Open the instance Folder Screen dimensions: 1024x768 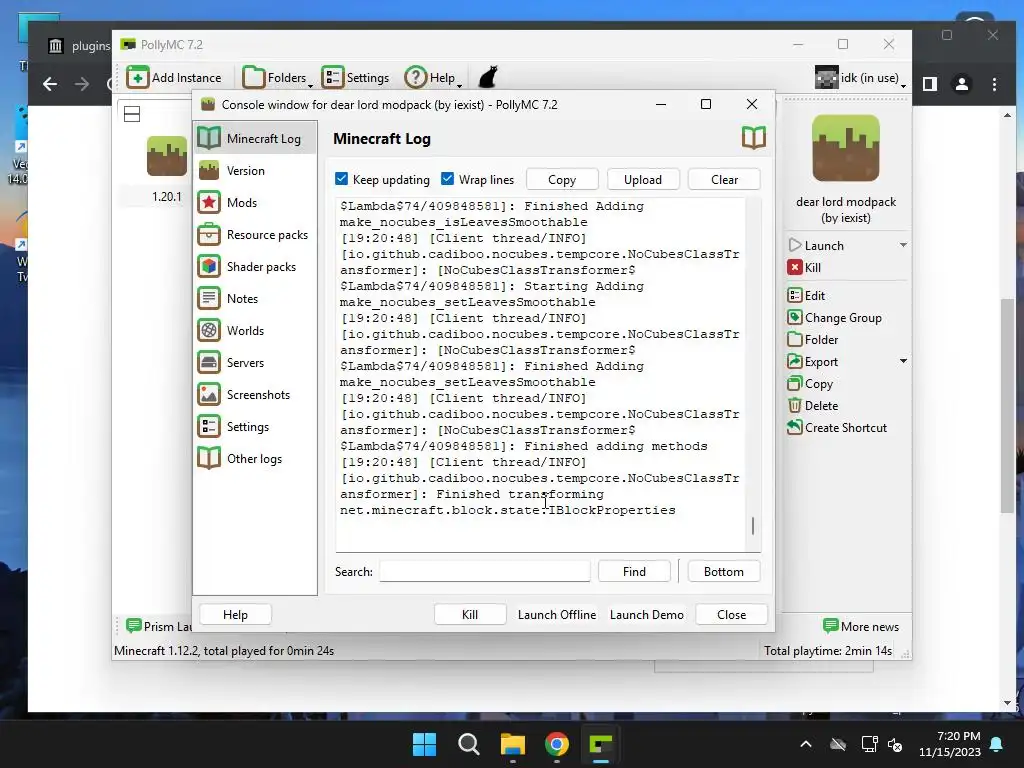click(813, 340)
